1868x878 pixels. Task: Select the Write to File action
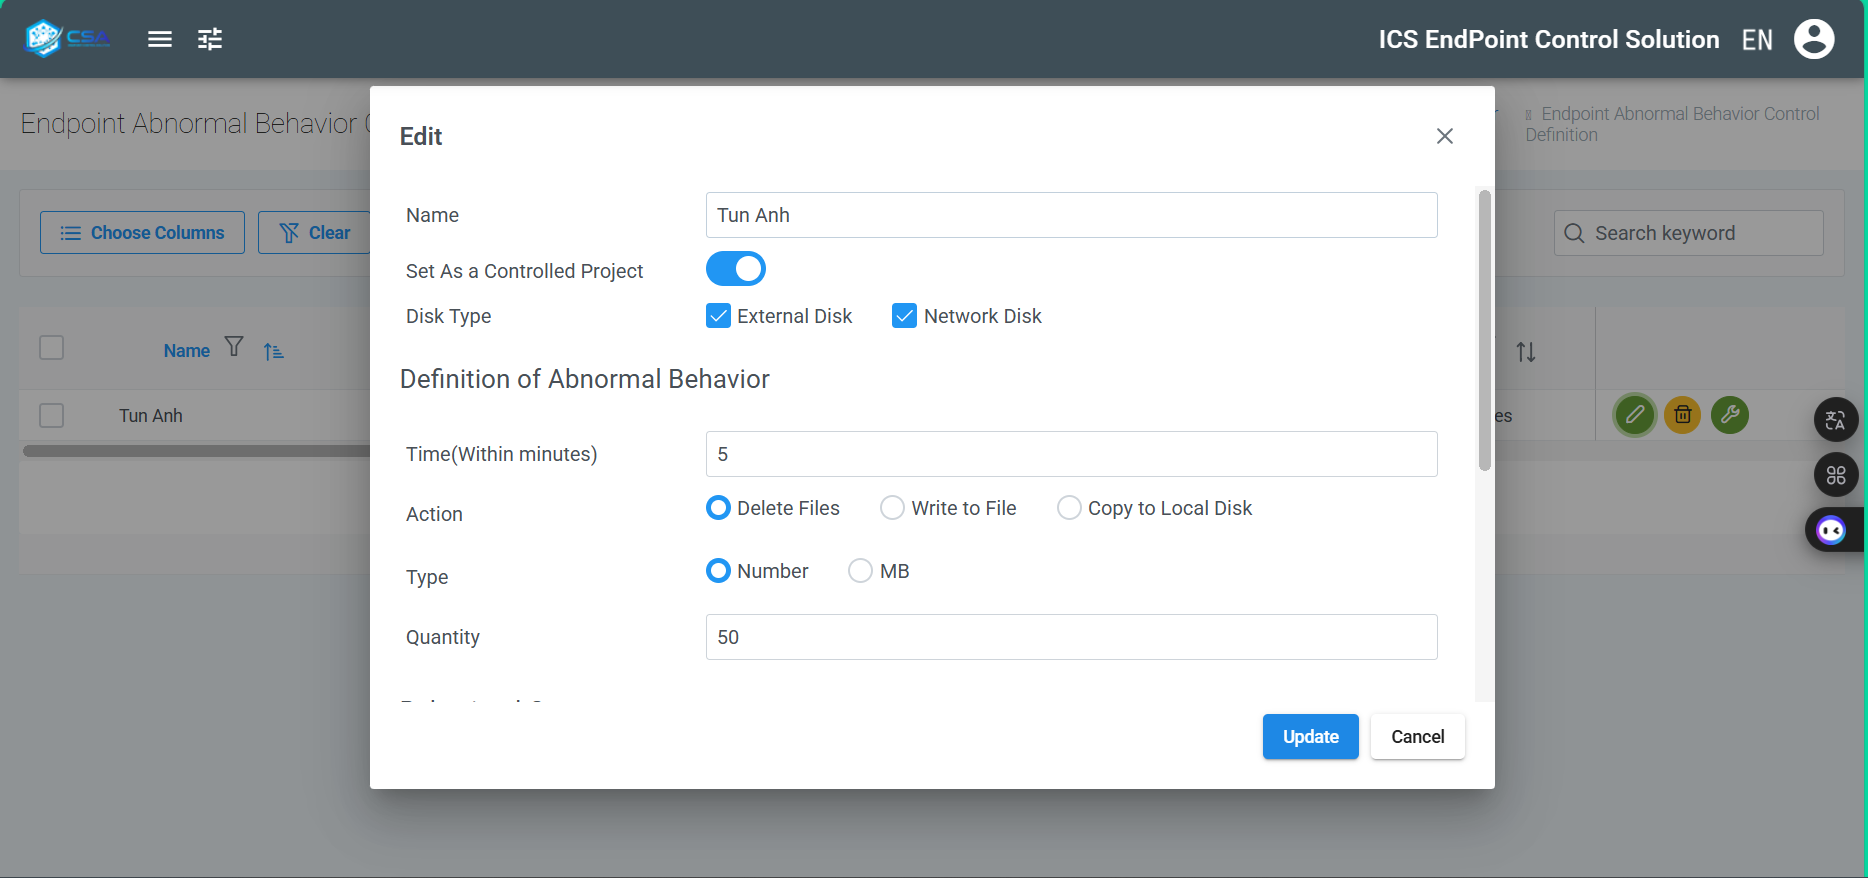(892, 508)
